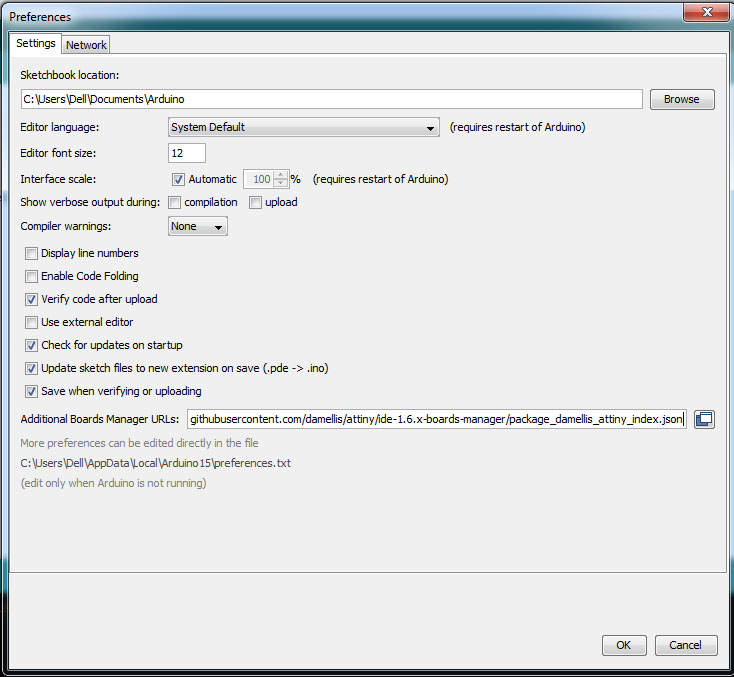Uncheck Verify code after upload
This screenshot has width=734, height=677.
[x=31, y=299]
